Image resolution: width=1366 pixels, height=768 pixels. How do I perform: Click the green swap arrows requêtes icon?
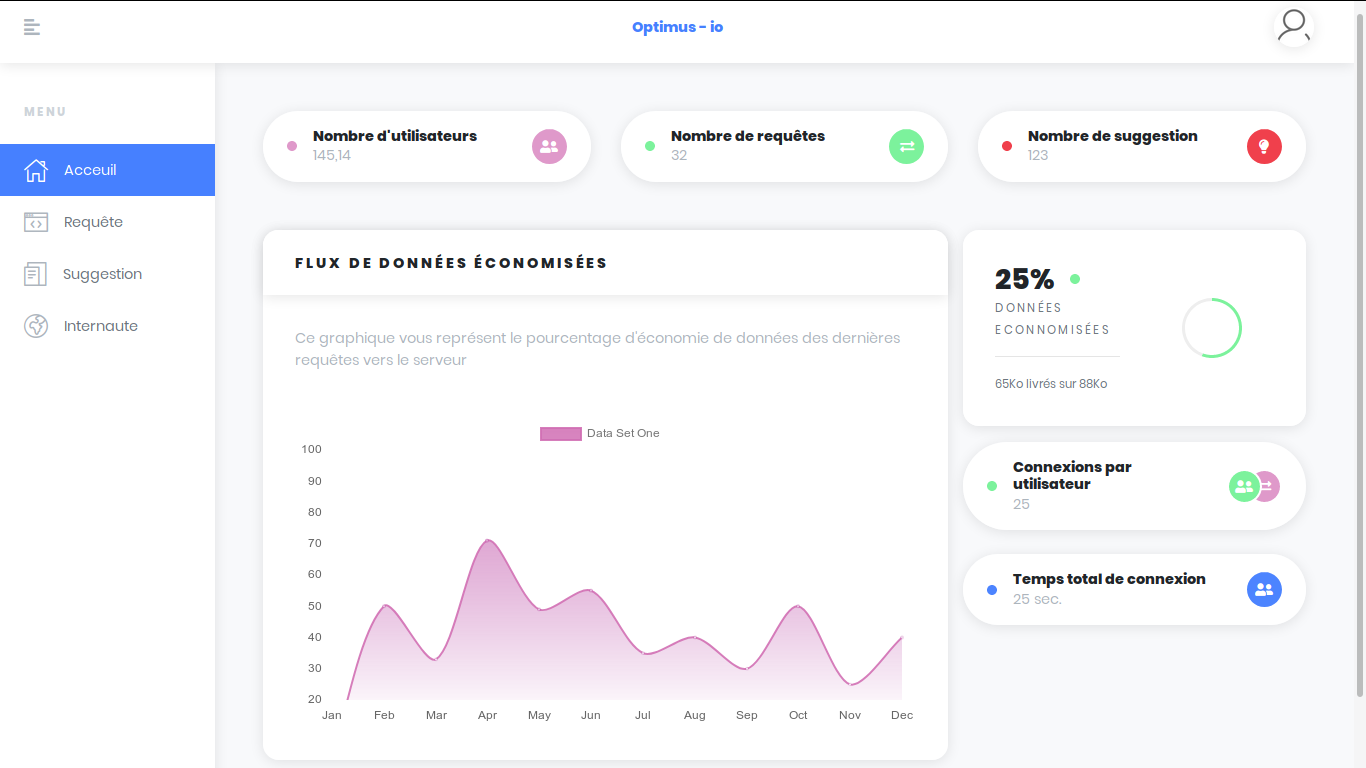coord(906,147)
